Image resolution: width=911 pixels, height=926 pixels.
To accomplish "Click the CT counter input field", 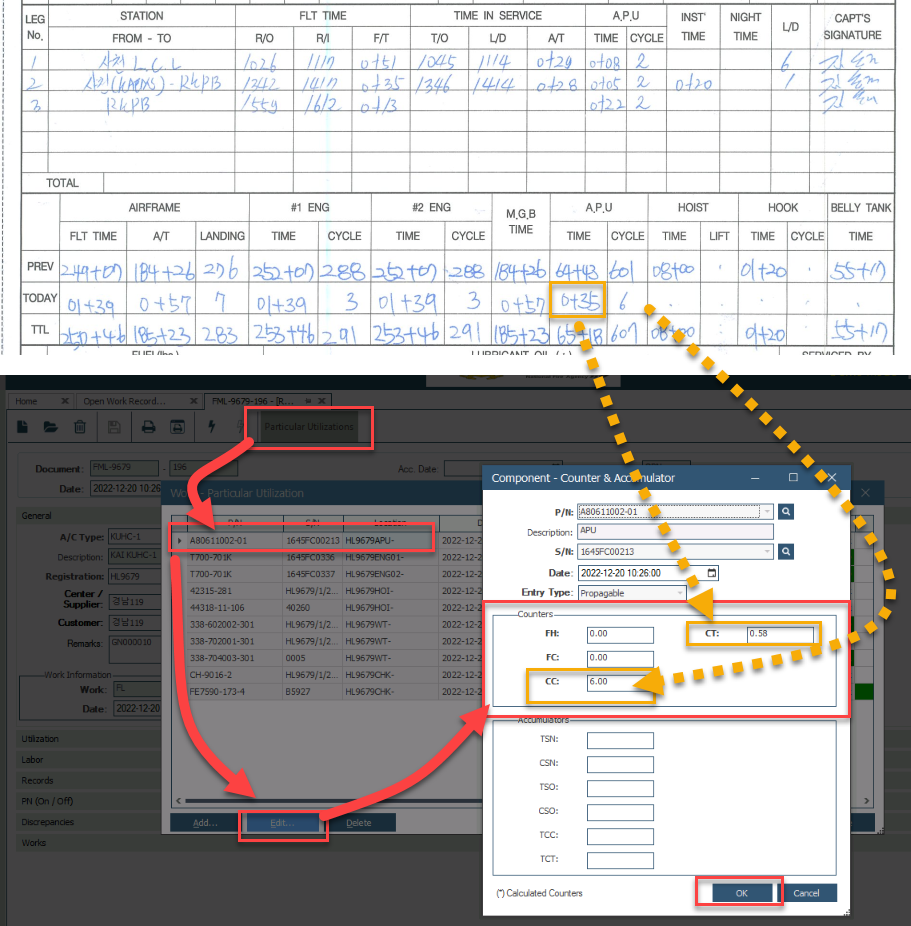I will (780, 634).
